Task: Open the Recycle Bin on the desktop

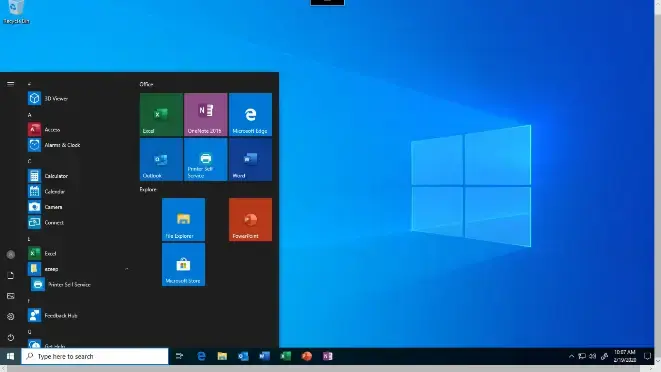Action: (x=16, y=12)
